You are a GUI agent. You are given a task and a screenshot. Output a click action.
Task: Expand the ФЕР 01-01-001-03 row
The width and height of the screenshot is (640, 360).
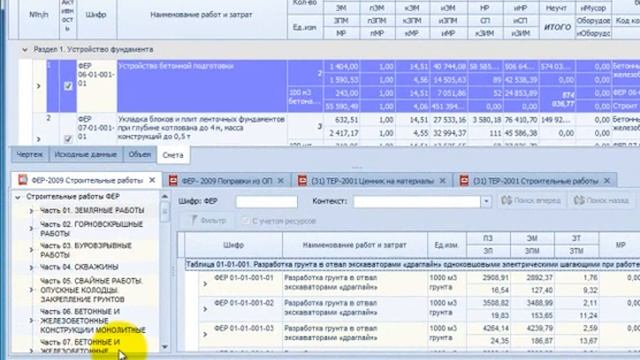tap(205, 334)
